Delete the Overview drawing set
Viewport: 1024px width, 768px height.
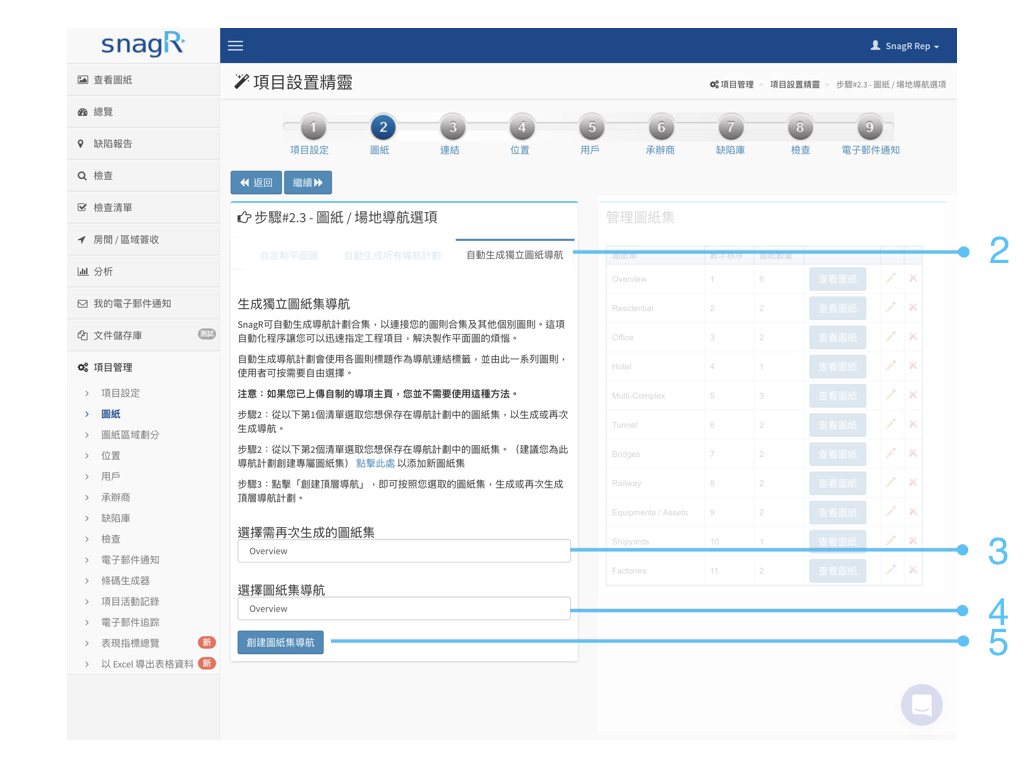point(913,278)
